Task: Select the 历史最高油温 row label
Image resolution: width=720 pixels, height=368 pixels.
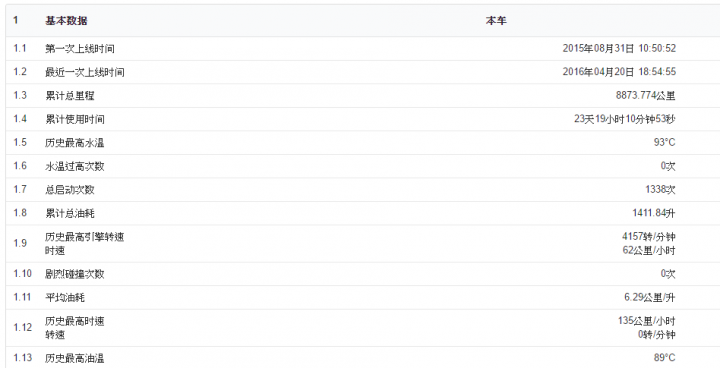Action: [75, 358]
